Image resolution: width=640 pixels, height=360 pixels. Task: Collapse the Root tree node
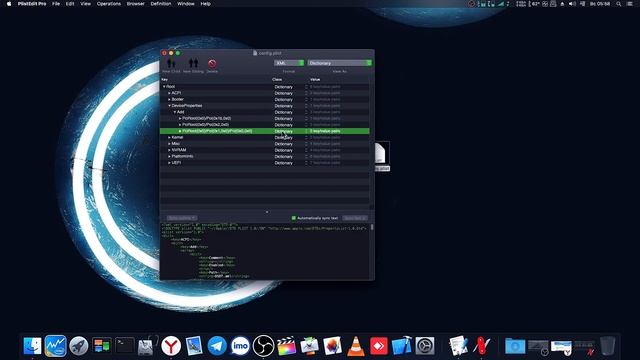[164, 87]
